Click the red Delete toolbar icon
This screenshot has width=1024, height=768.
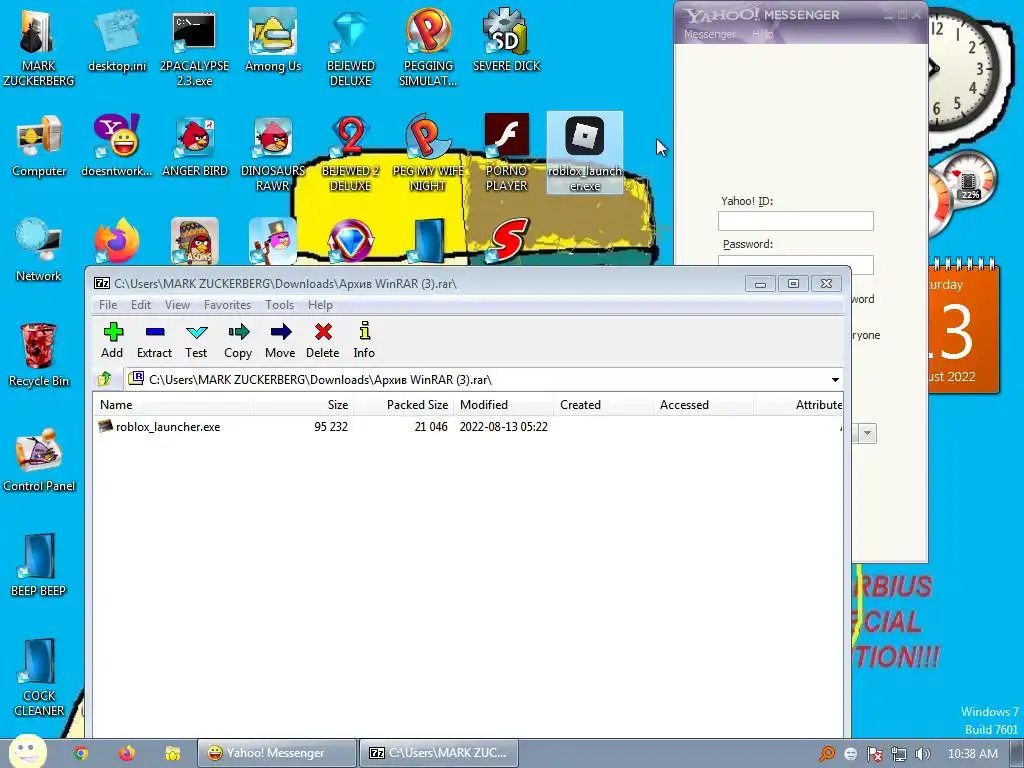pos(323,340)
